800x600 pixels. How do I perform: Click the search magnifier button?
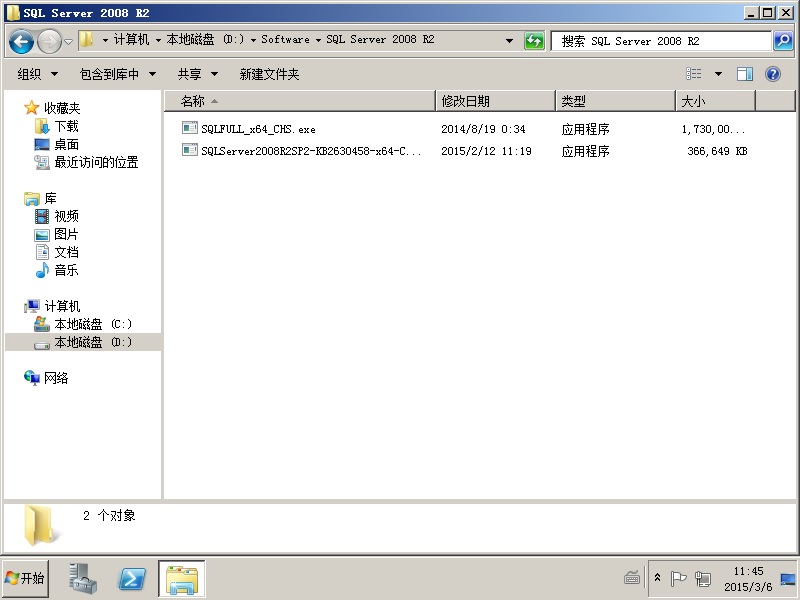[x=783, y=41]
